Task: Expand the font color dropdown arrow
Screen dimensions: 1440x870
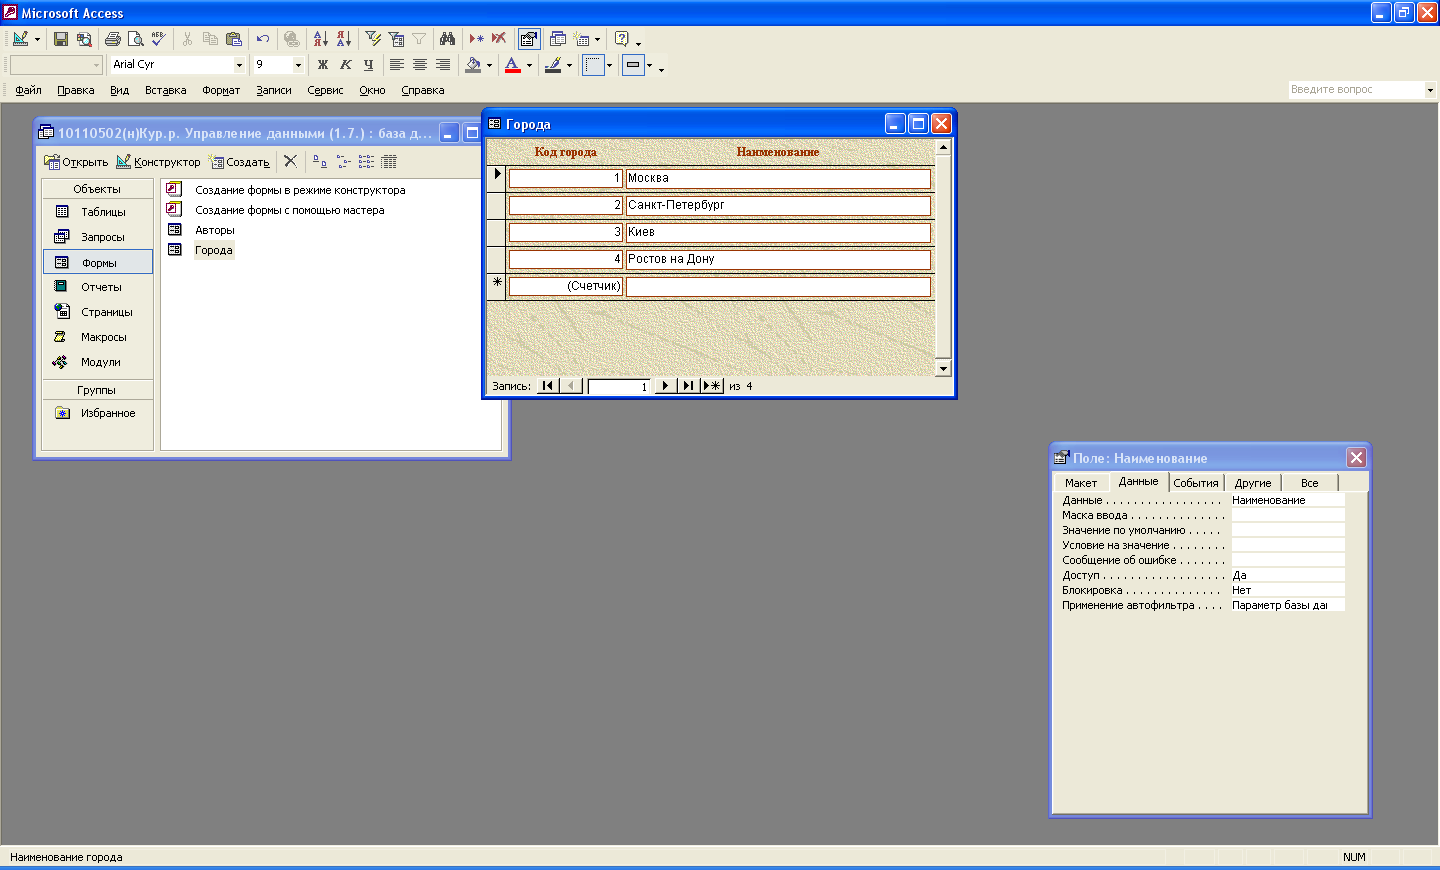Action: tap(530, 66)
